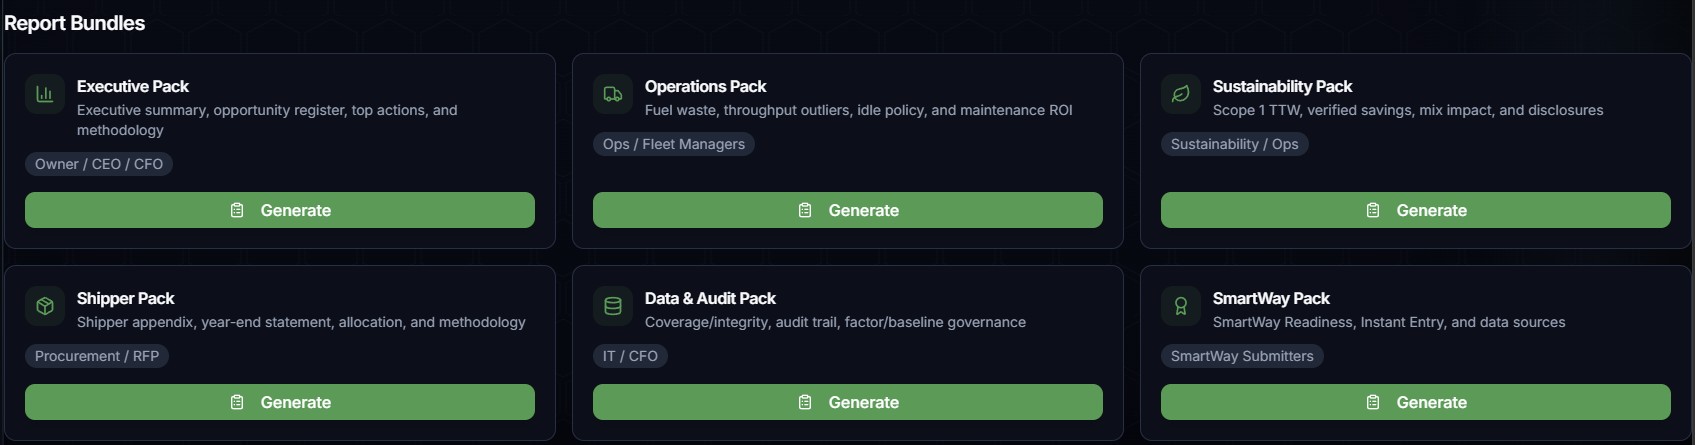Click the Report Bundles heading
1695x445 pixels.
75,23
